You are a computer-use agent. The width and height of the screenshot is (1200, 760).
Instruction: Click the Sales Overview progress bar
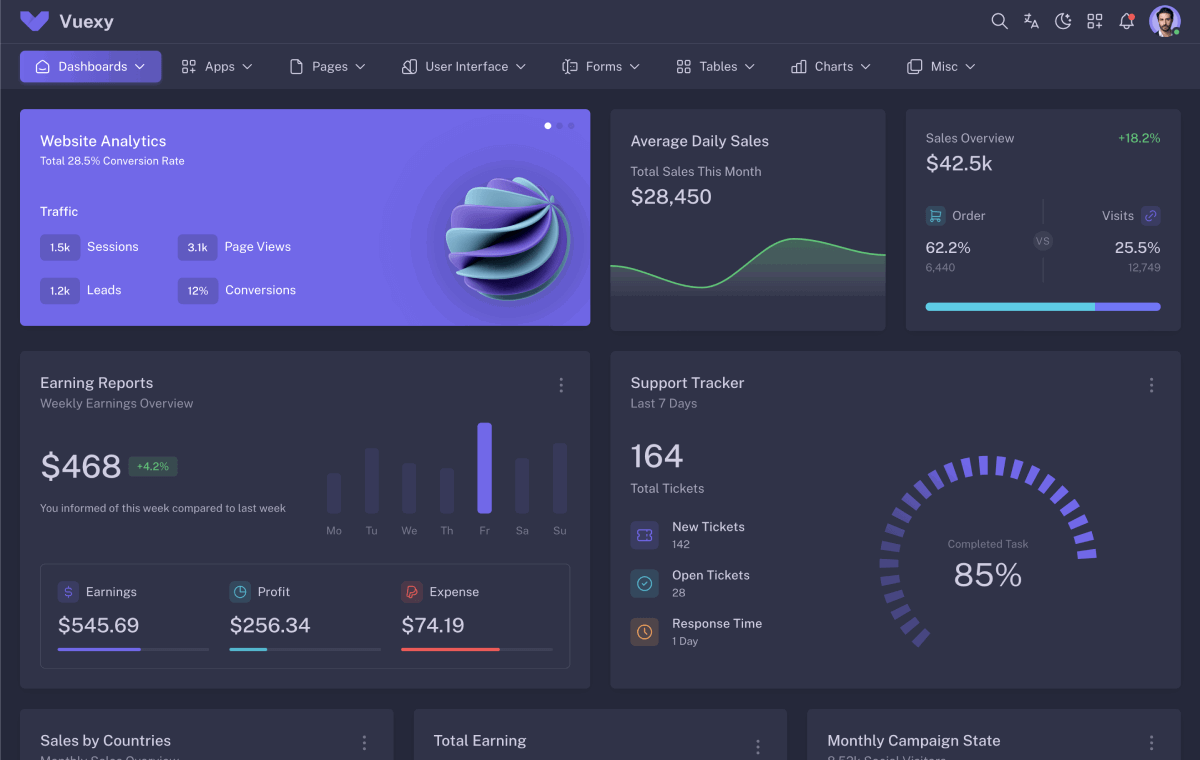1043,307
